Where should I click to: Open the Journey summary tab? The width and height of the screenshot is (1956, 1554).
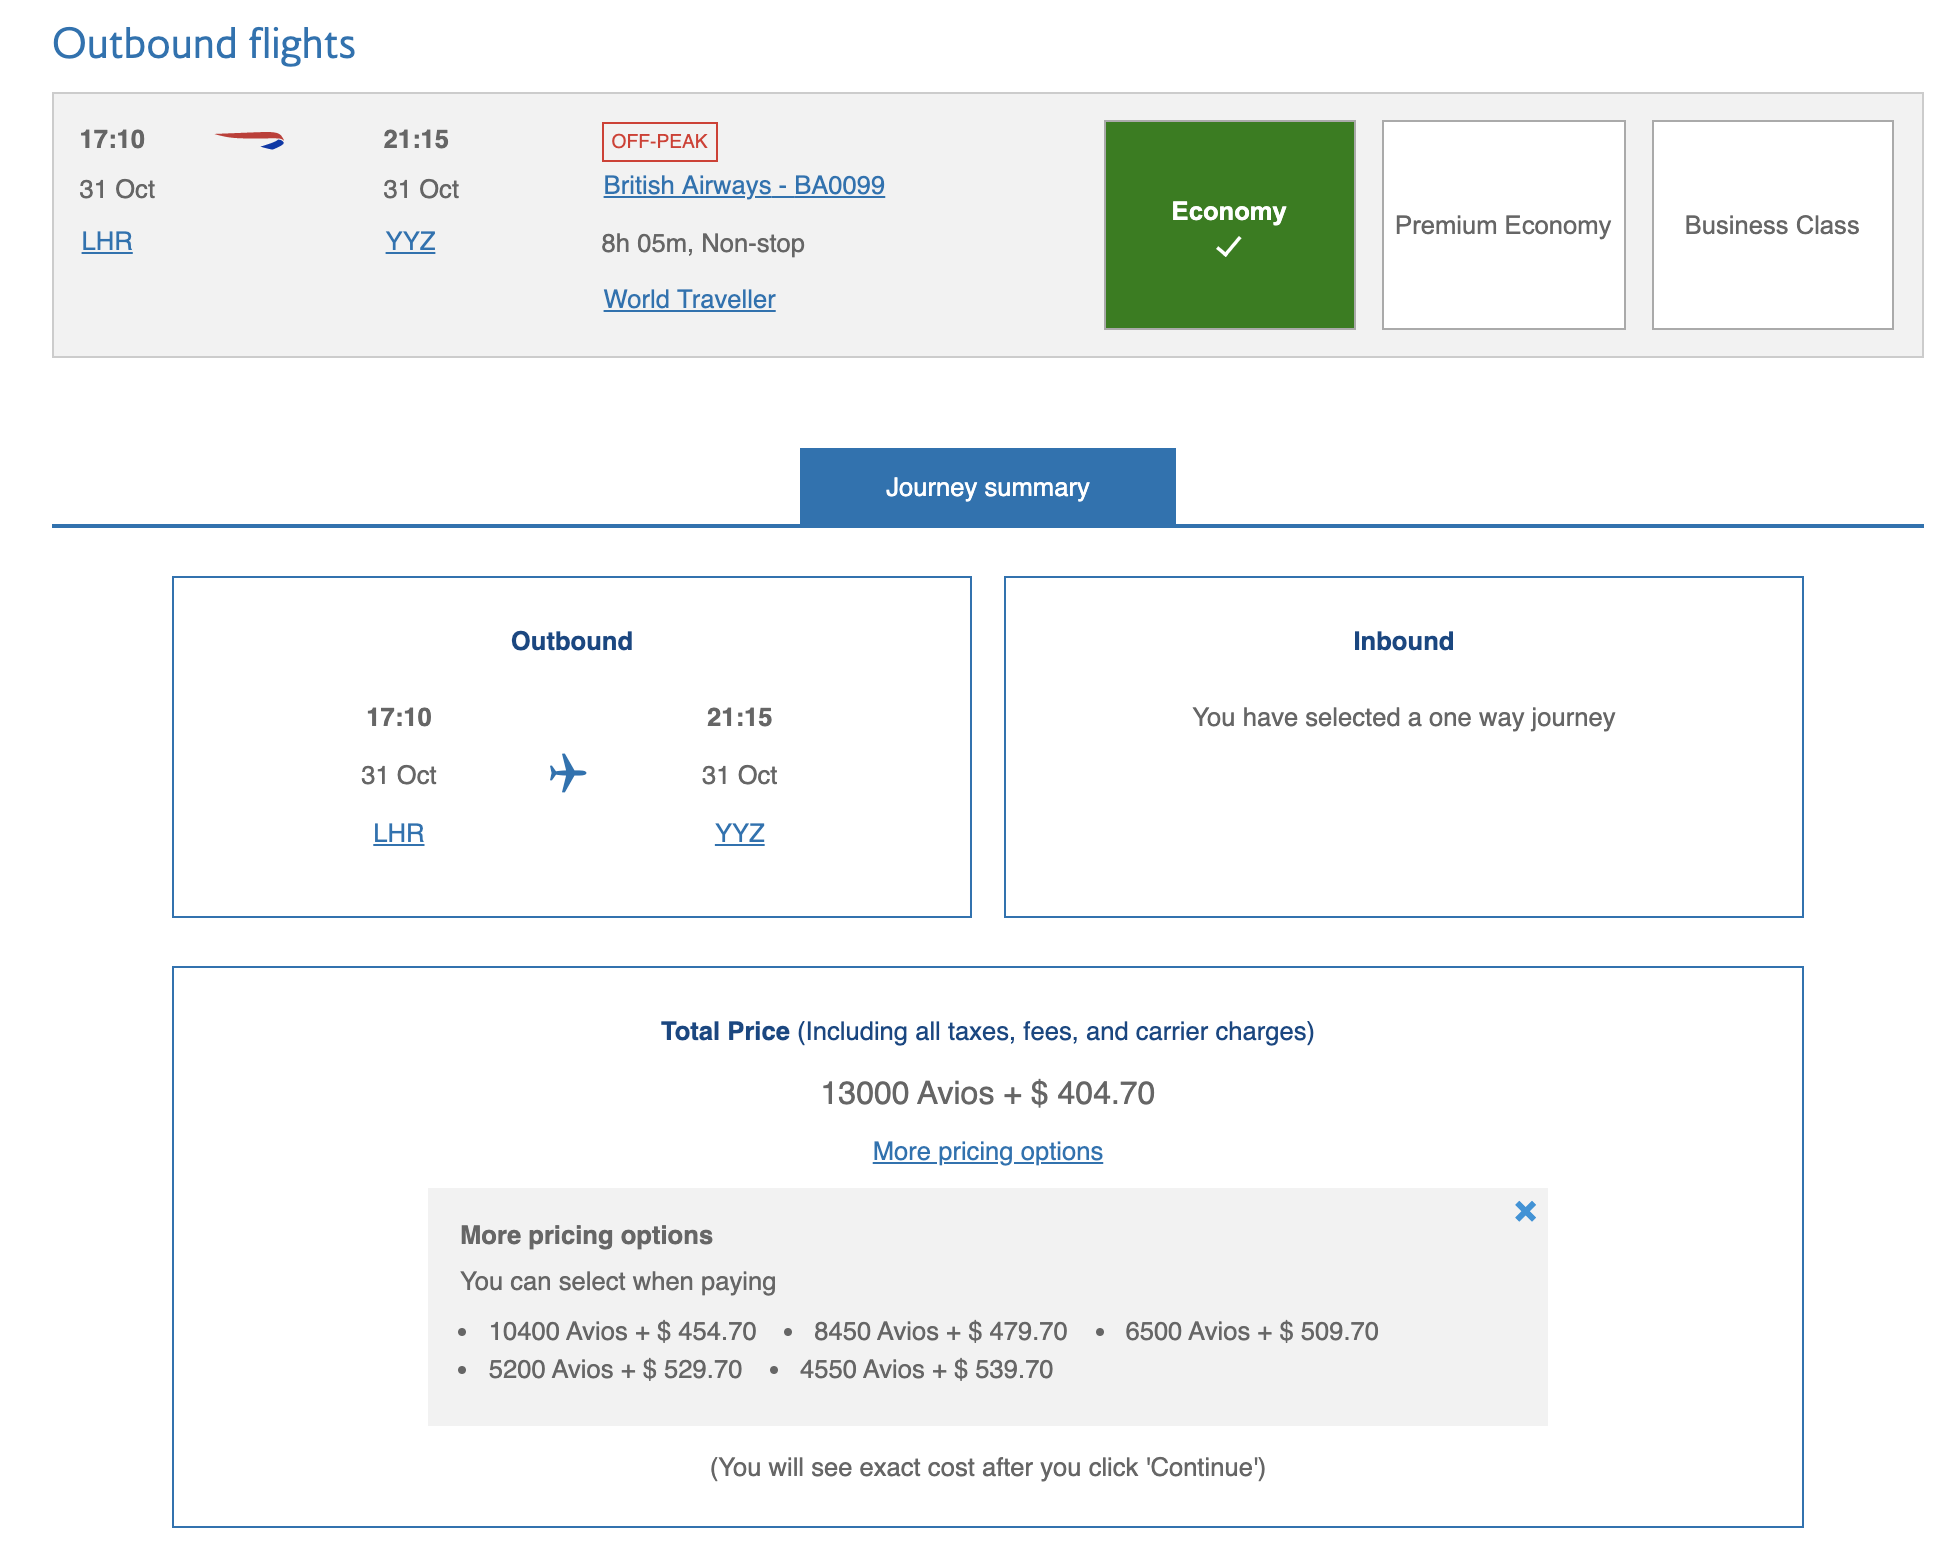coord(987,487)
